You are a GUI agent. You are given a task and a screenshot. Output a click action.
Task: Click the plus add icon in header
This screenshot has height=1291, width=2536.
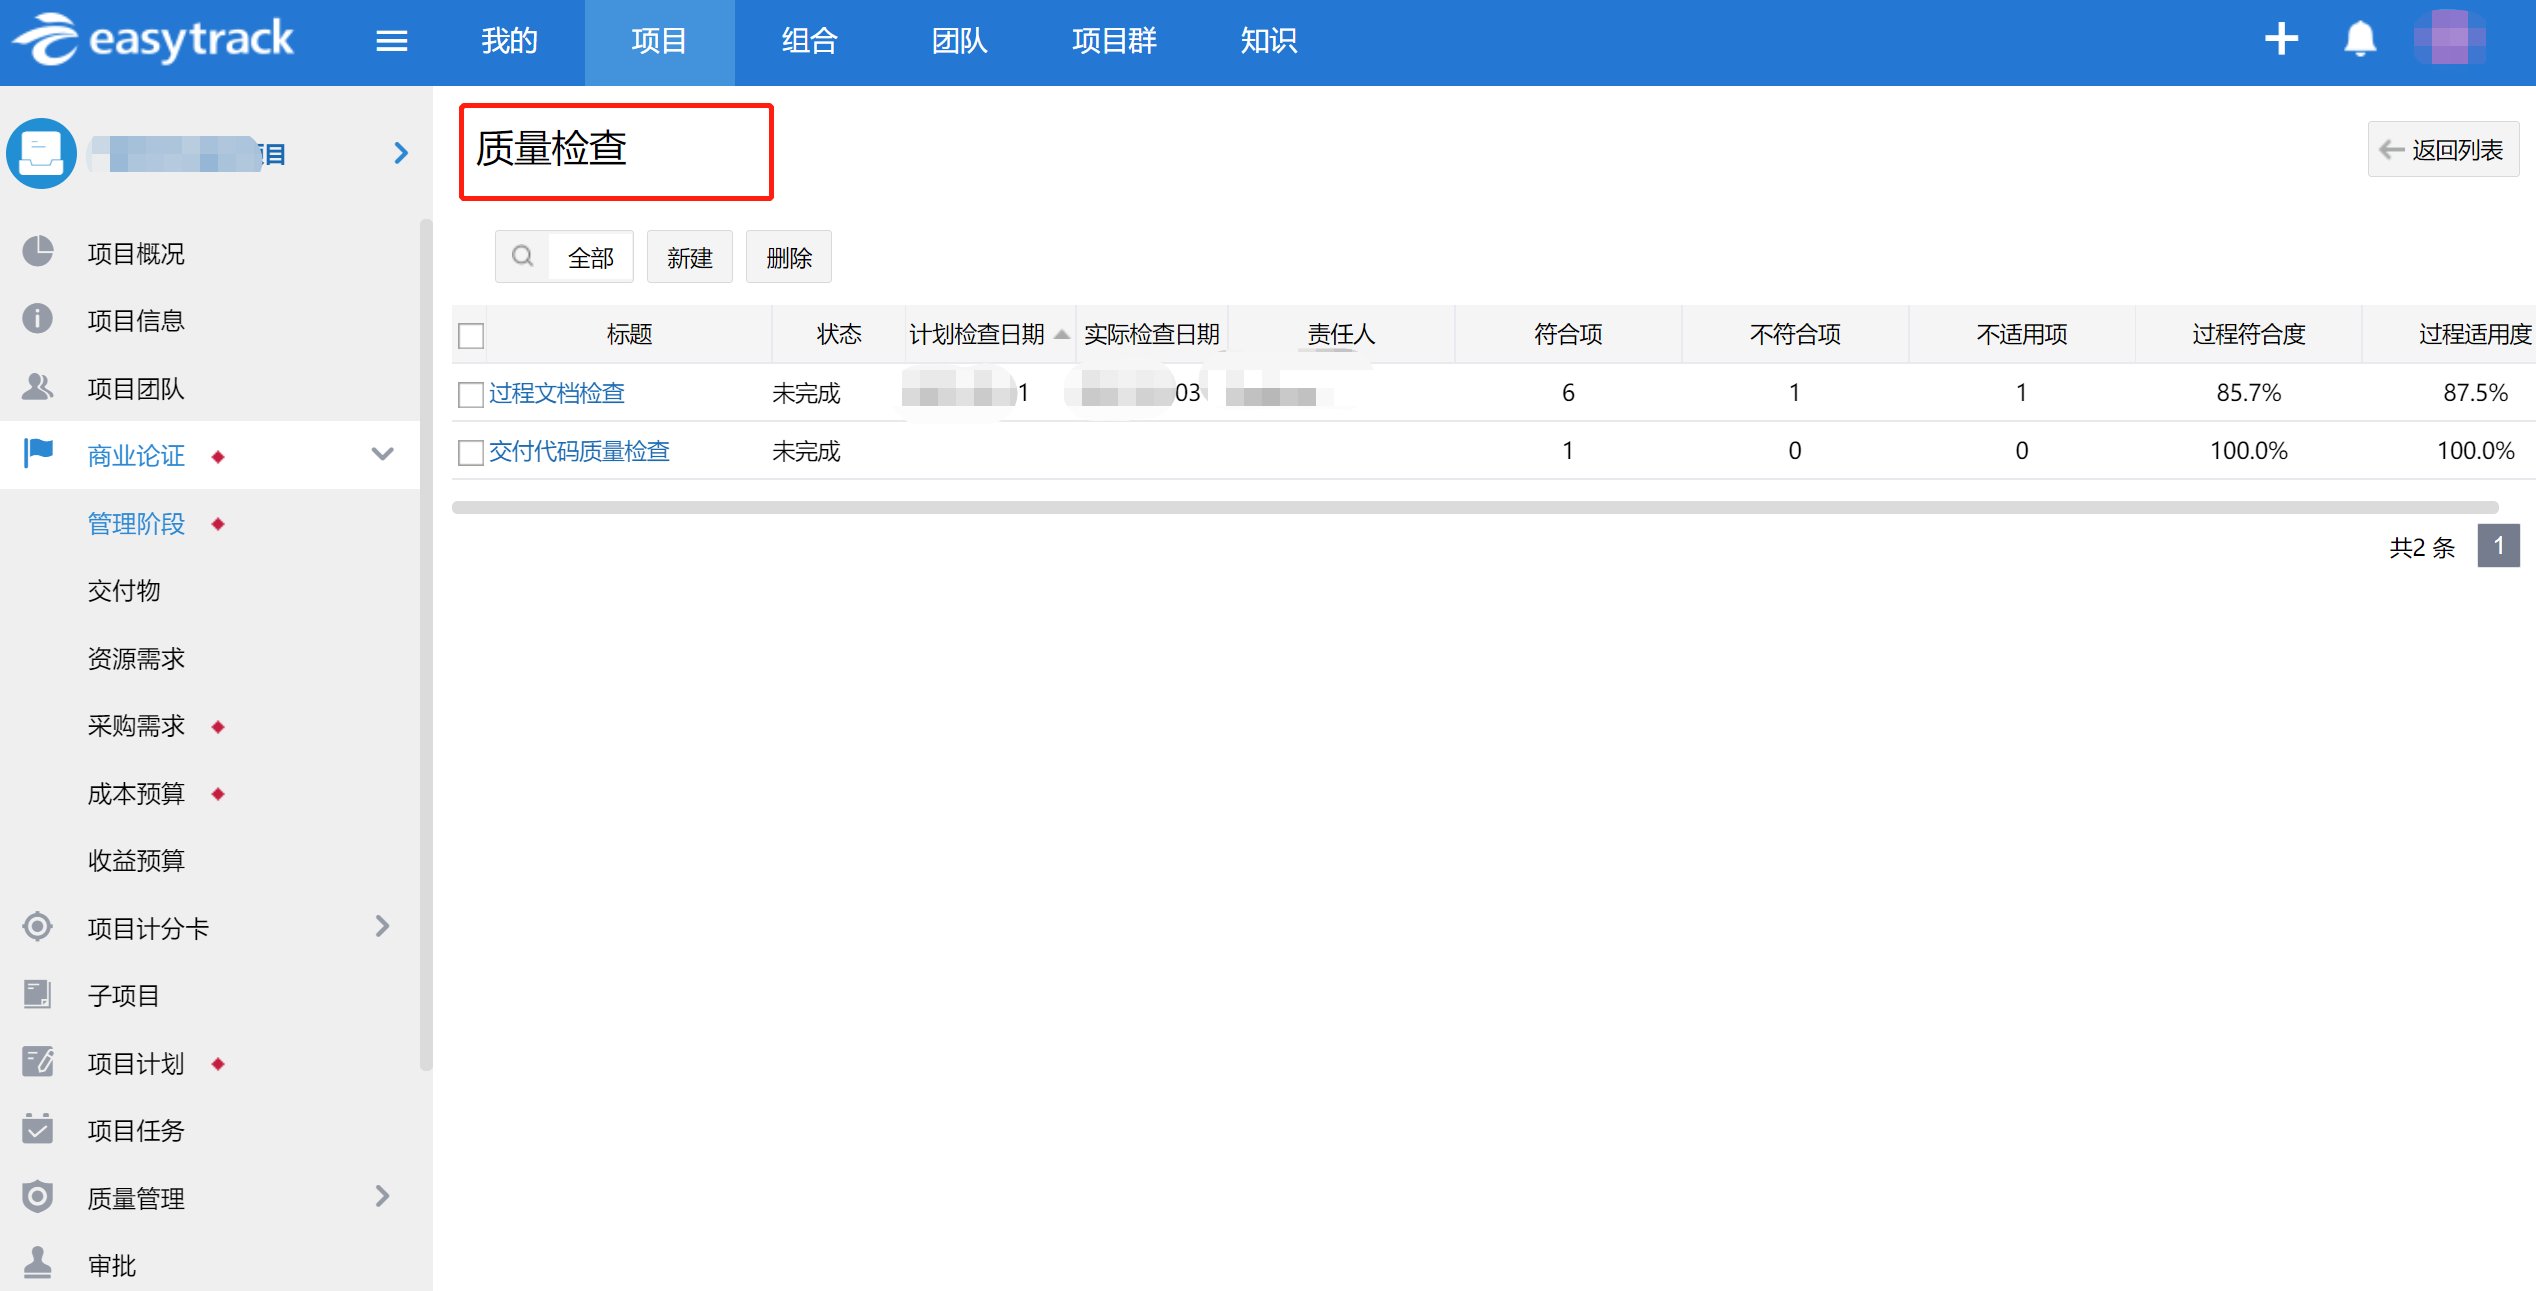[2281, 40]
